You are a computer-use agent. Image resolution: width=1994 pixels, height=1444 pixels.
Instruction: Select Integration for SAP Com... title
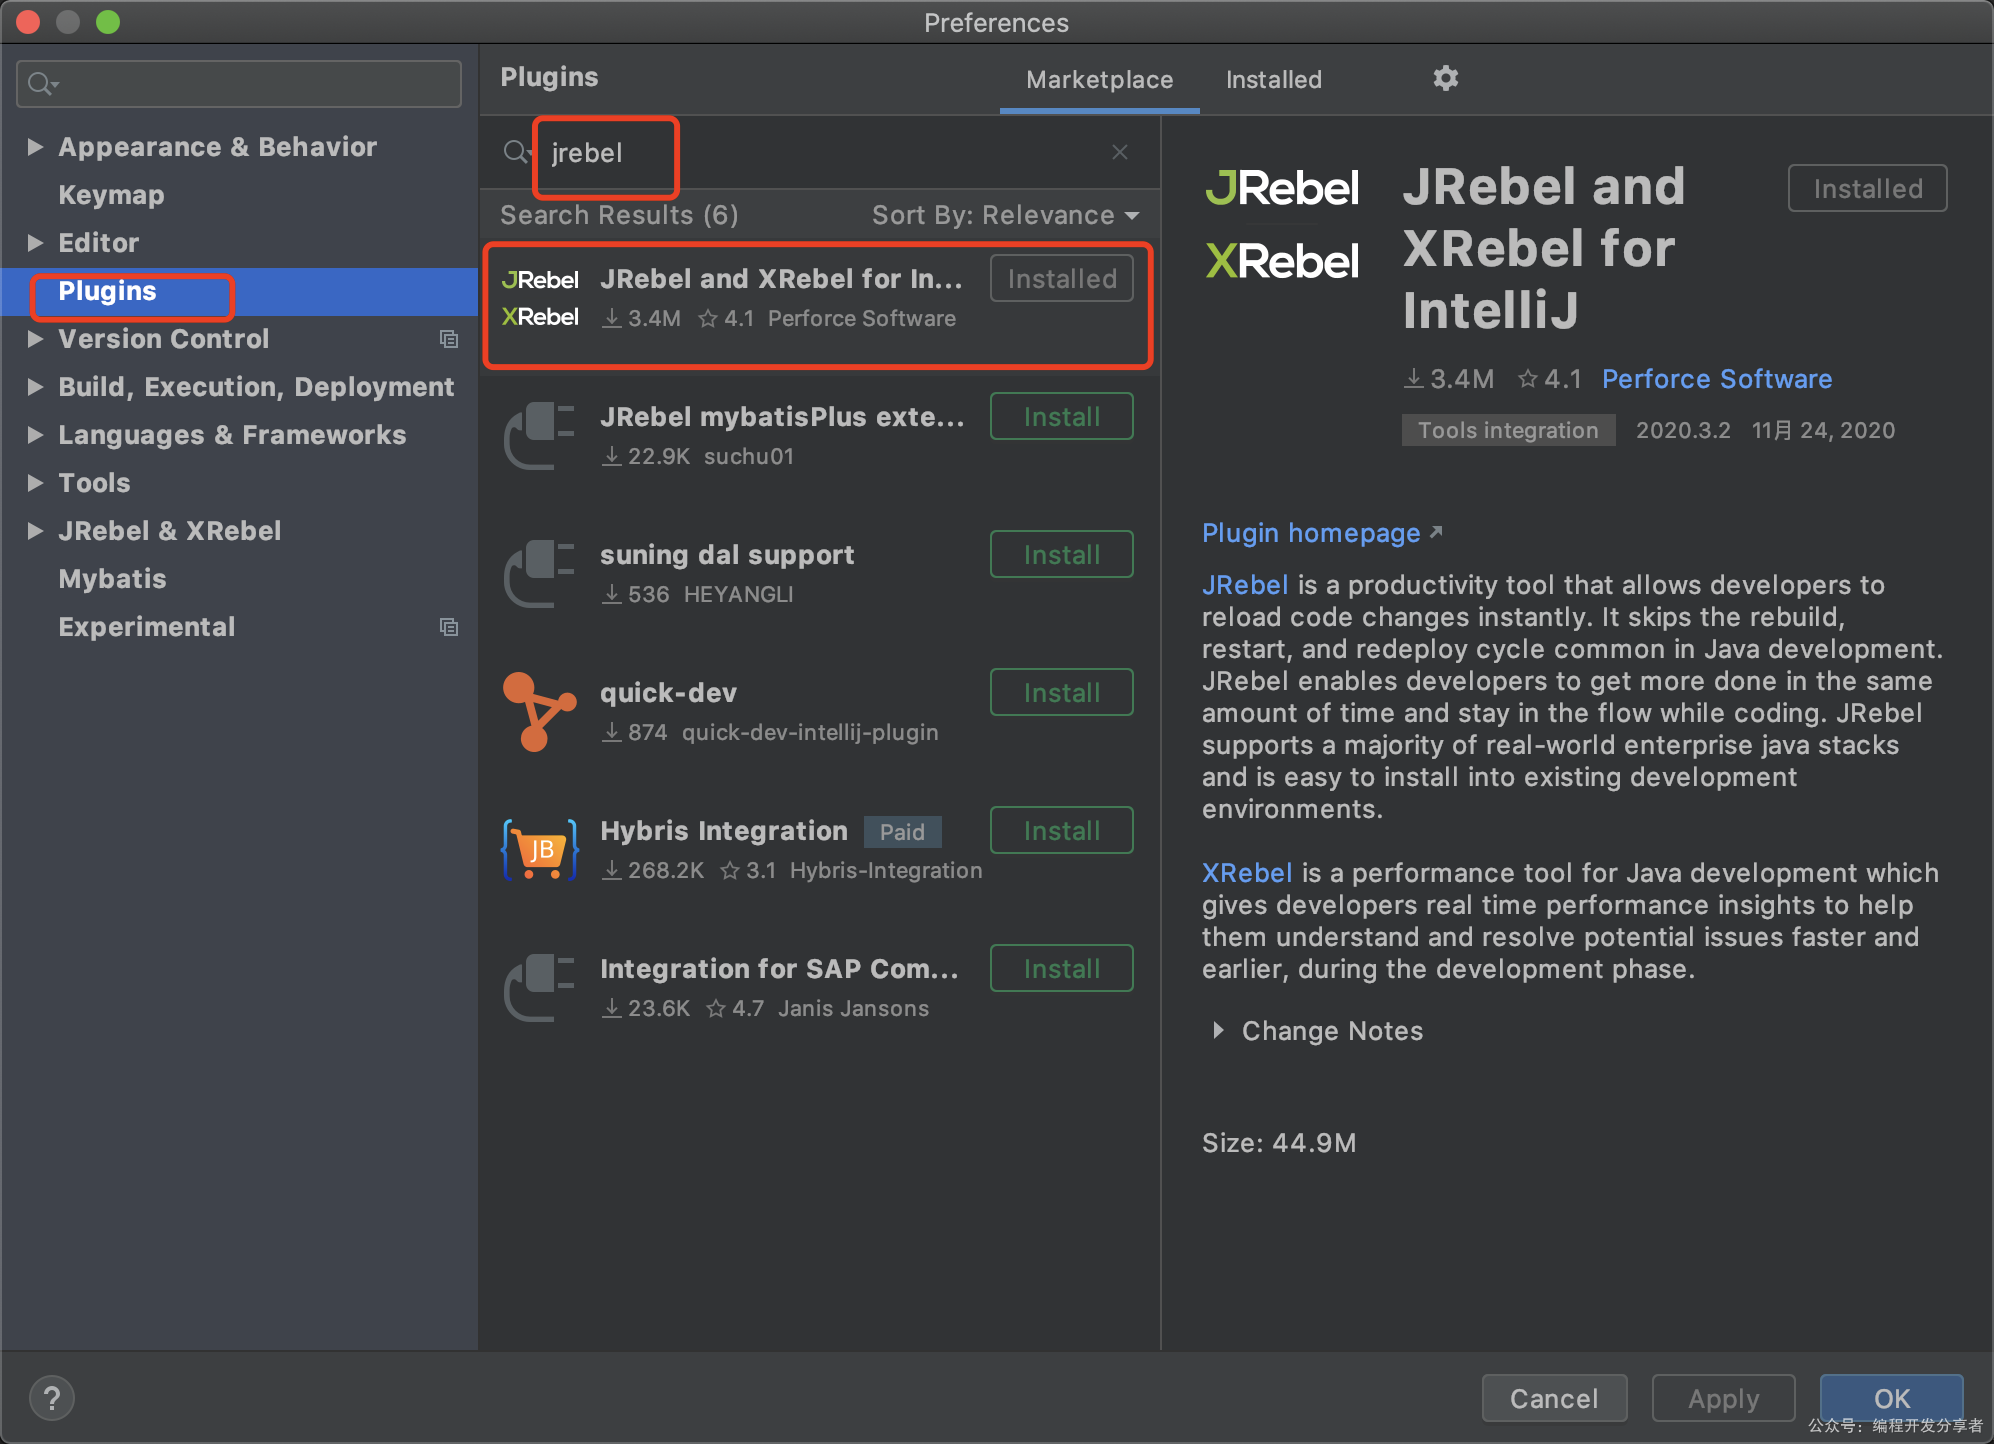pyautogui.click(x=779, y=969)
